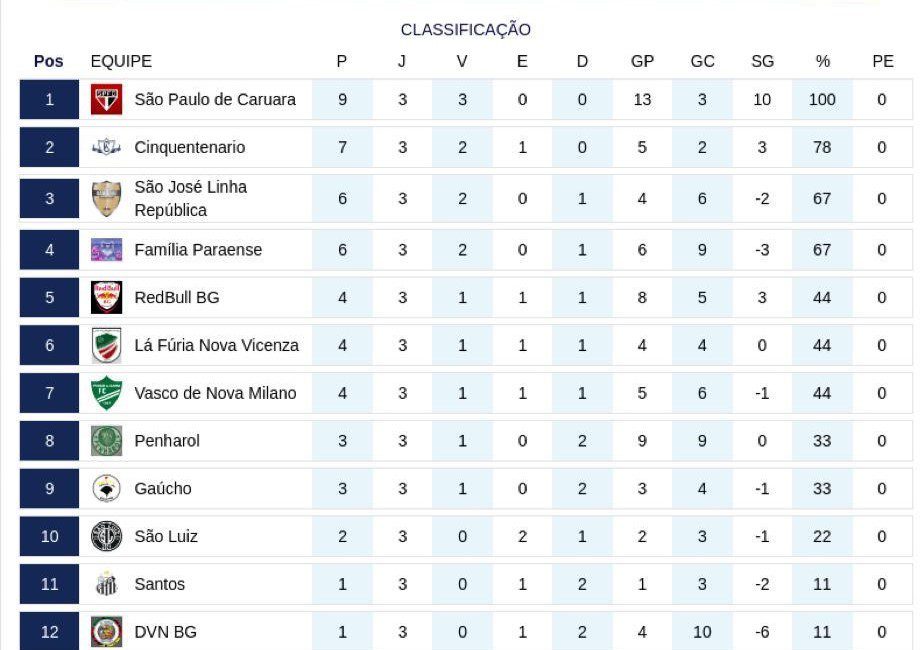Sort by the Pos column header
The height and width of the screenshot is (650, 922).
pos(49,61)
